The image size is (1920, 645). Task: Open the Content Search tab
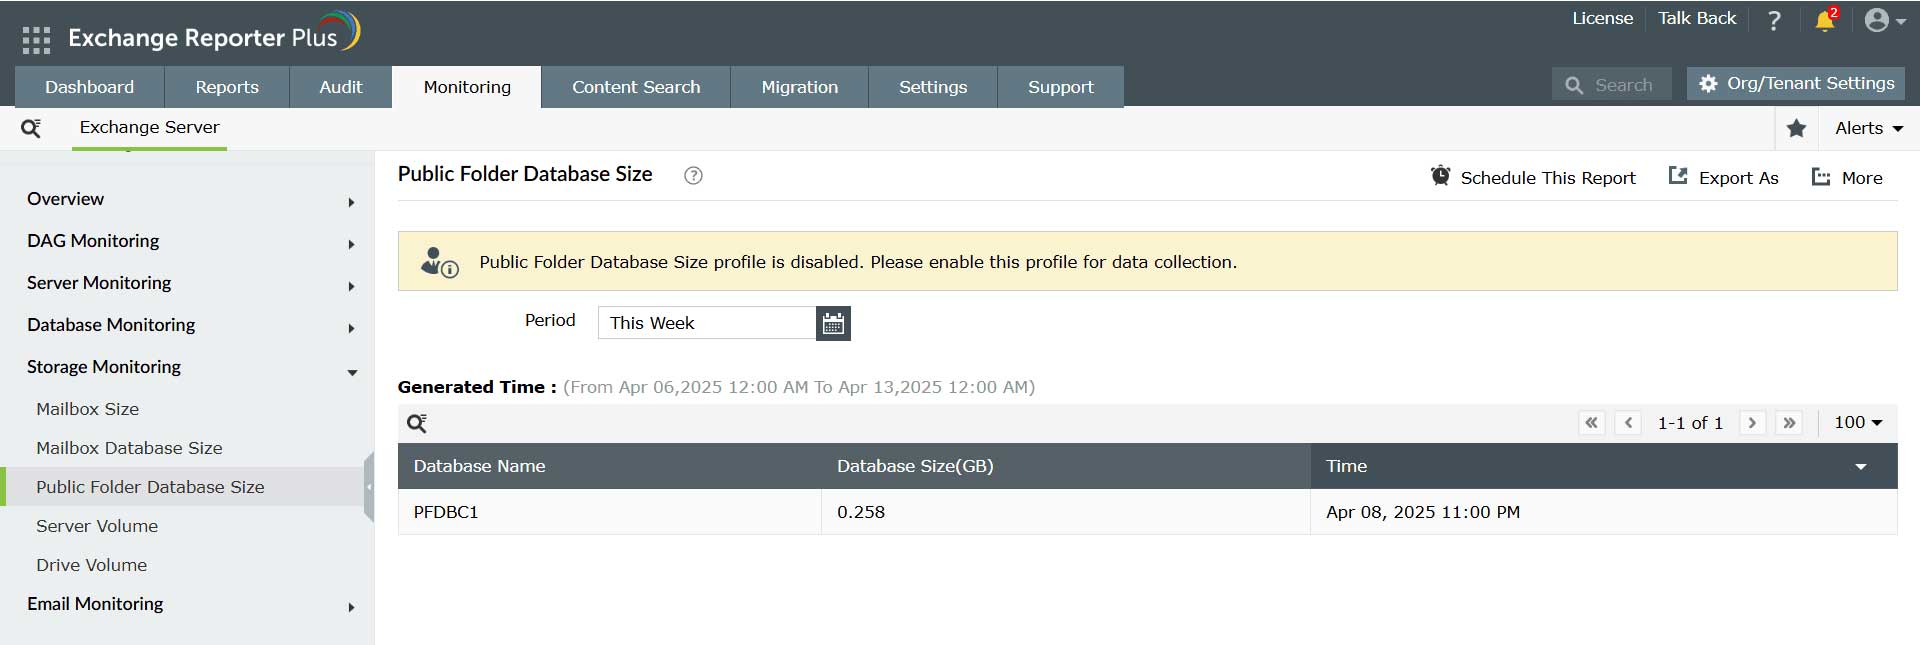[x=636, y=87]
